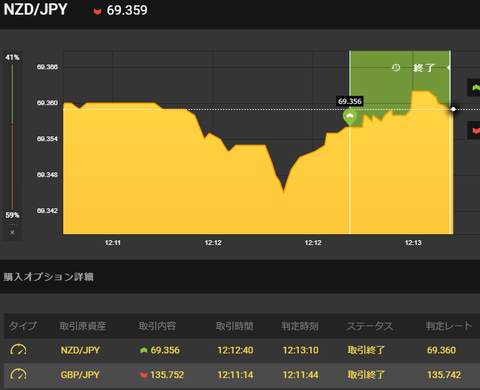480x390 pixels.
Task: Click 取引終了 status in the NZD/JPY row
Action: pyautogui.click(x=366, y=350)
